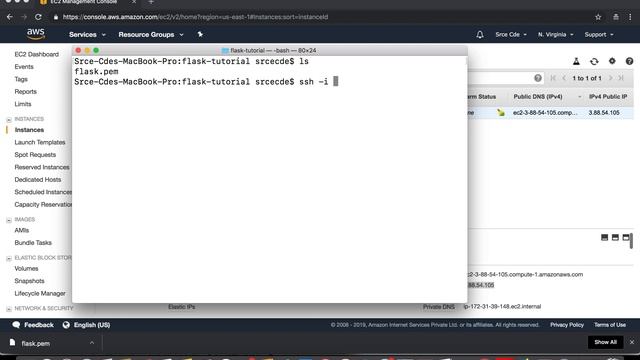
Task: Reload the browser page
Action: tap(38, 17)
